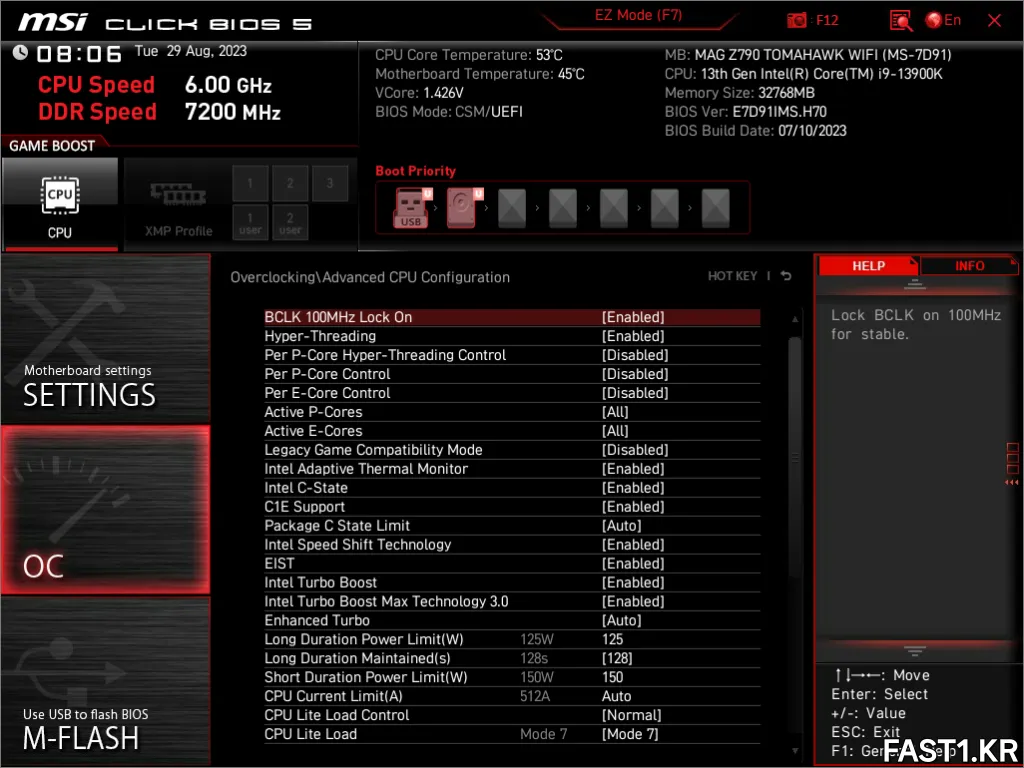Select XMP user 2 profile

tap(290, 223)
